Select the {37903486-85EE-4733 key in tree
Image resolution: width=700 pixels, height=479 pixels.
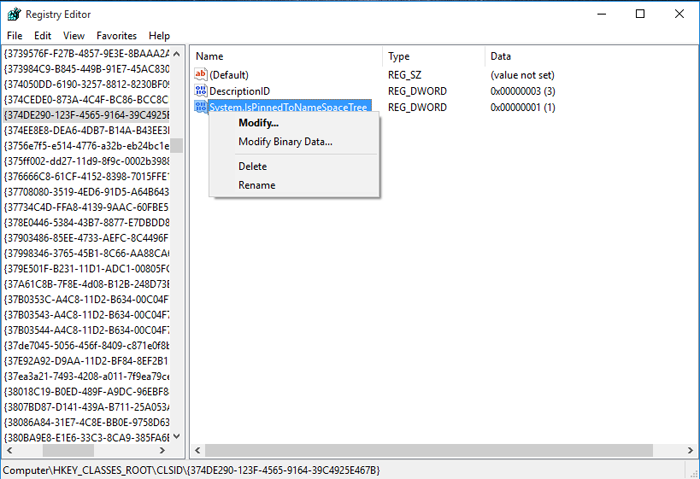[87, 238]
